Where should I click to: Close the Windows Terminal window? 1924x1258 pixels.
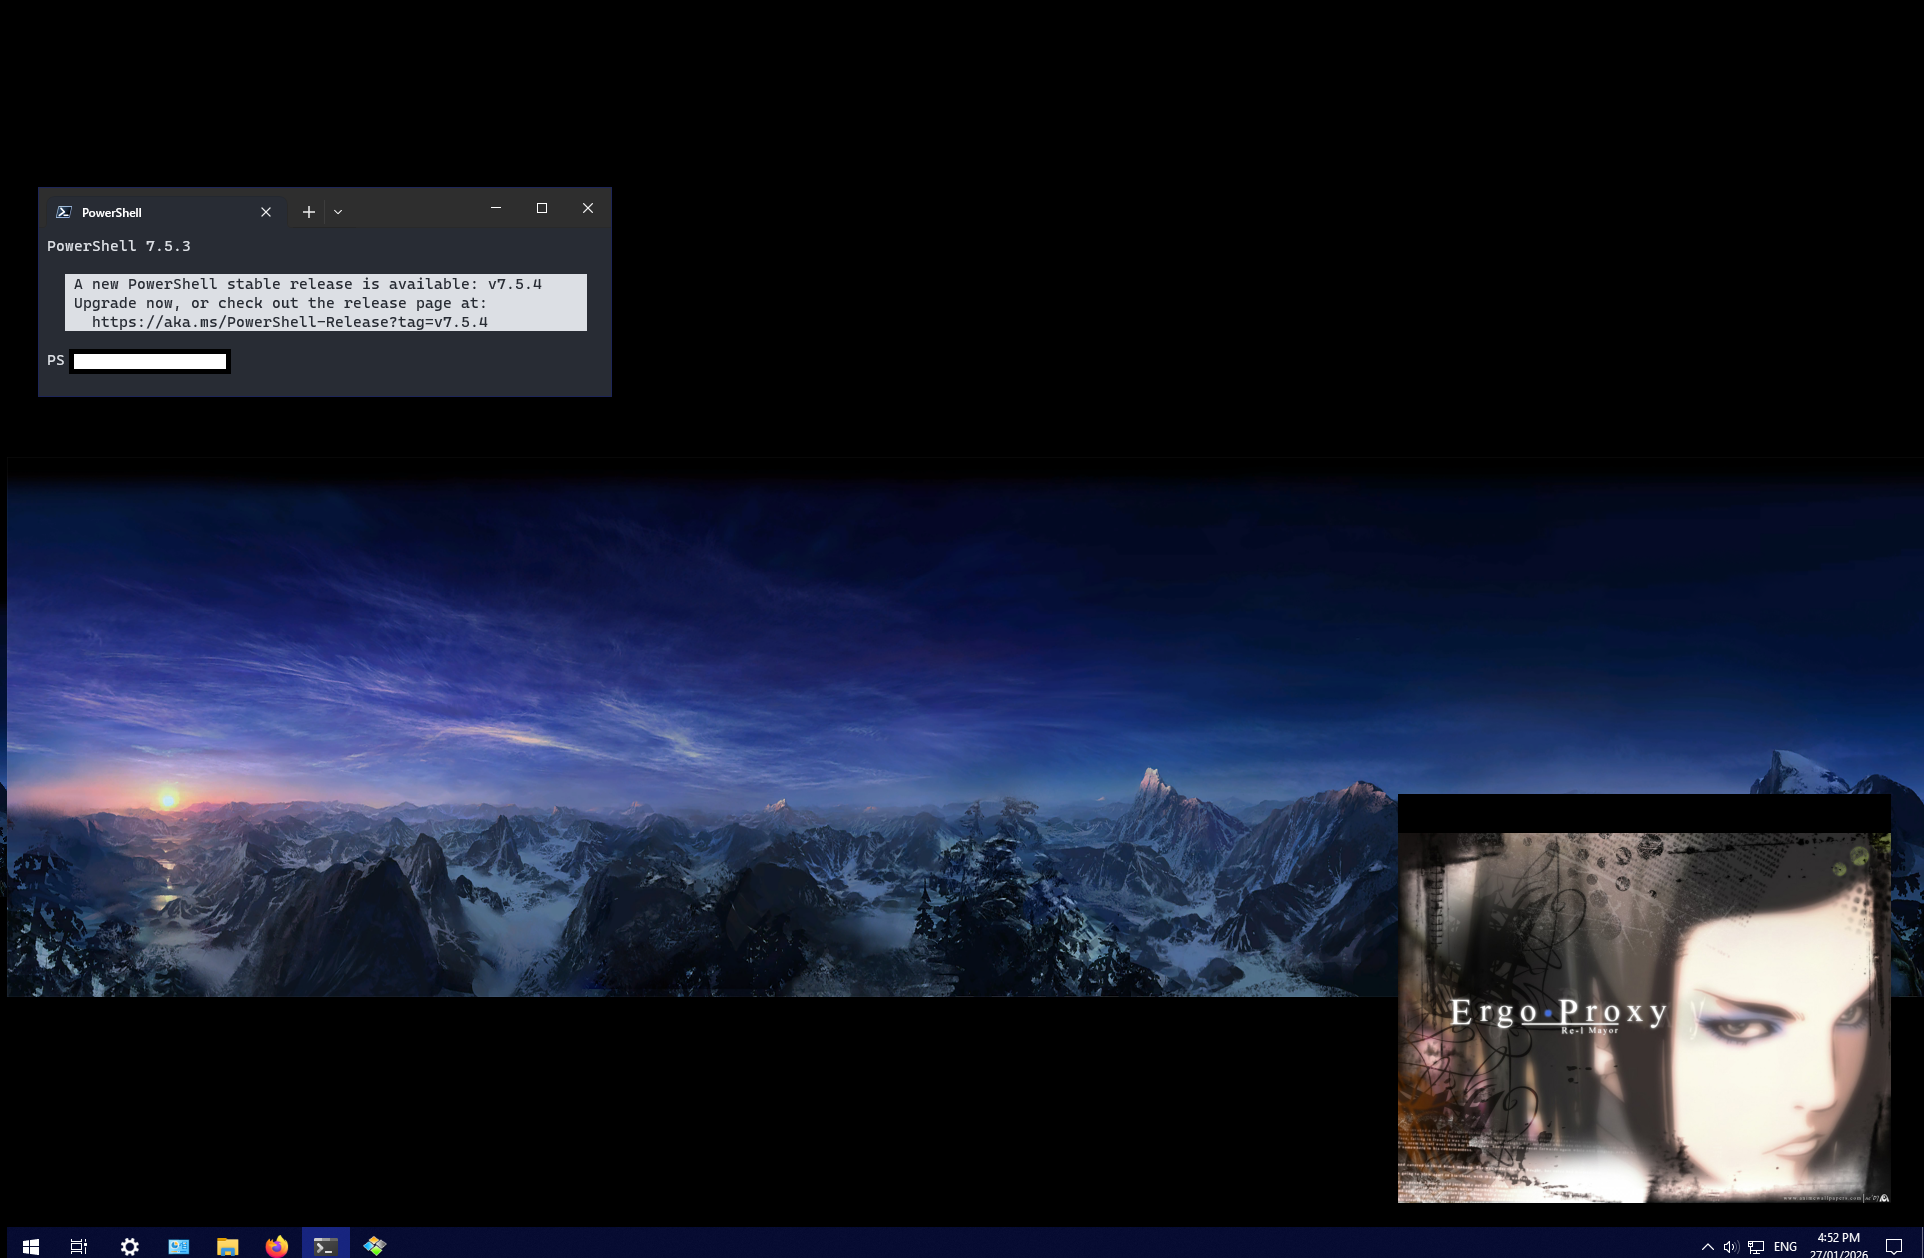click(x=588, y=208)
